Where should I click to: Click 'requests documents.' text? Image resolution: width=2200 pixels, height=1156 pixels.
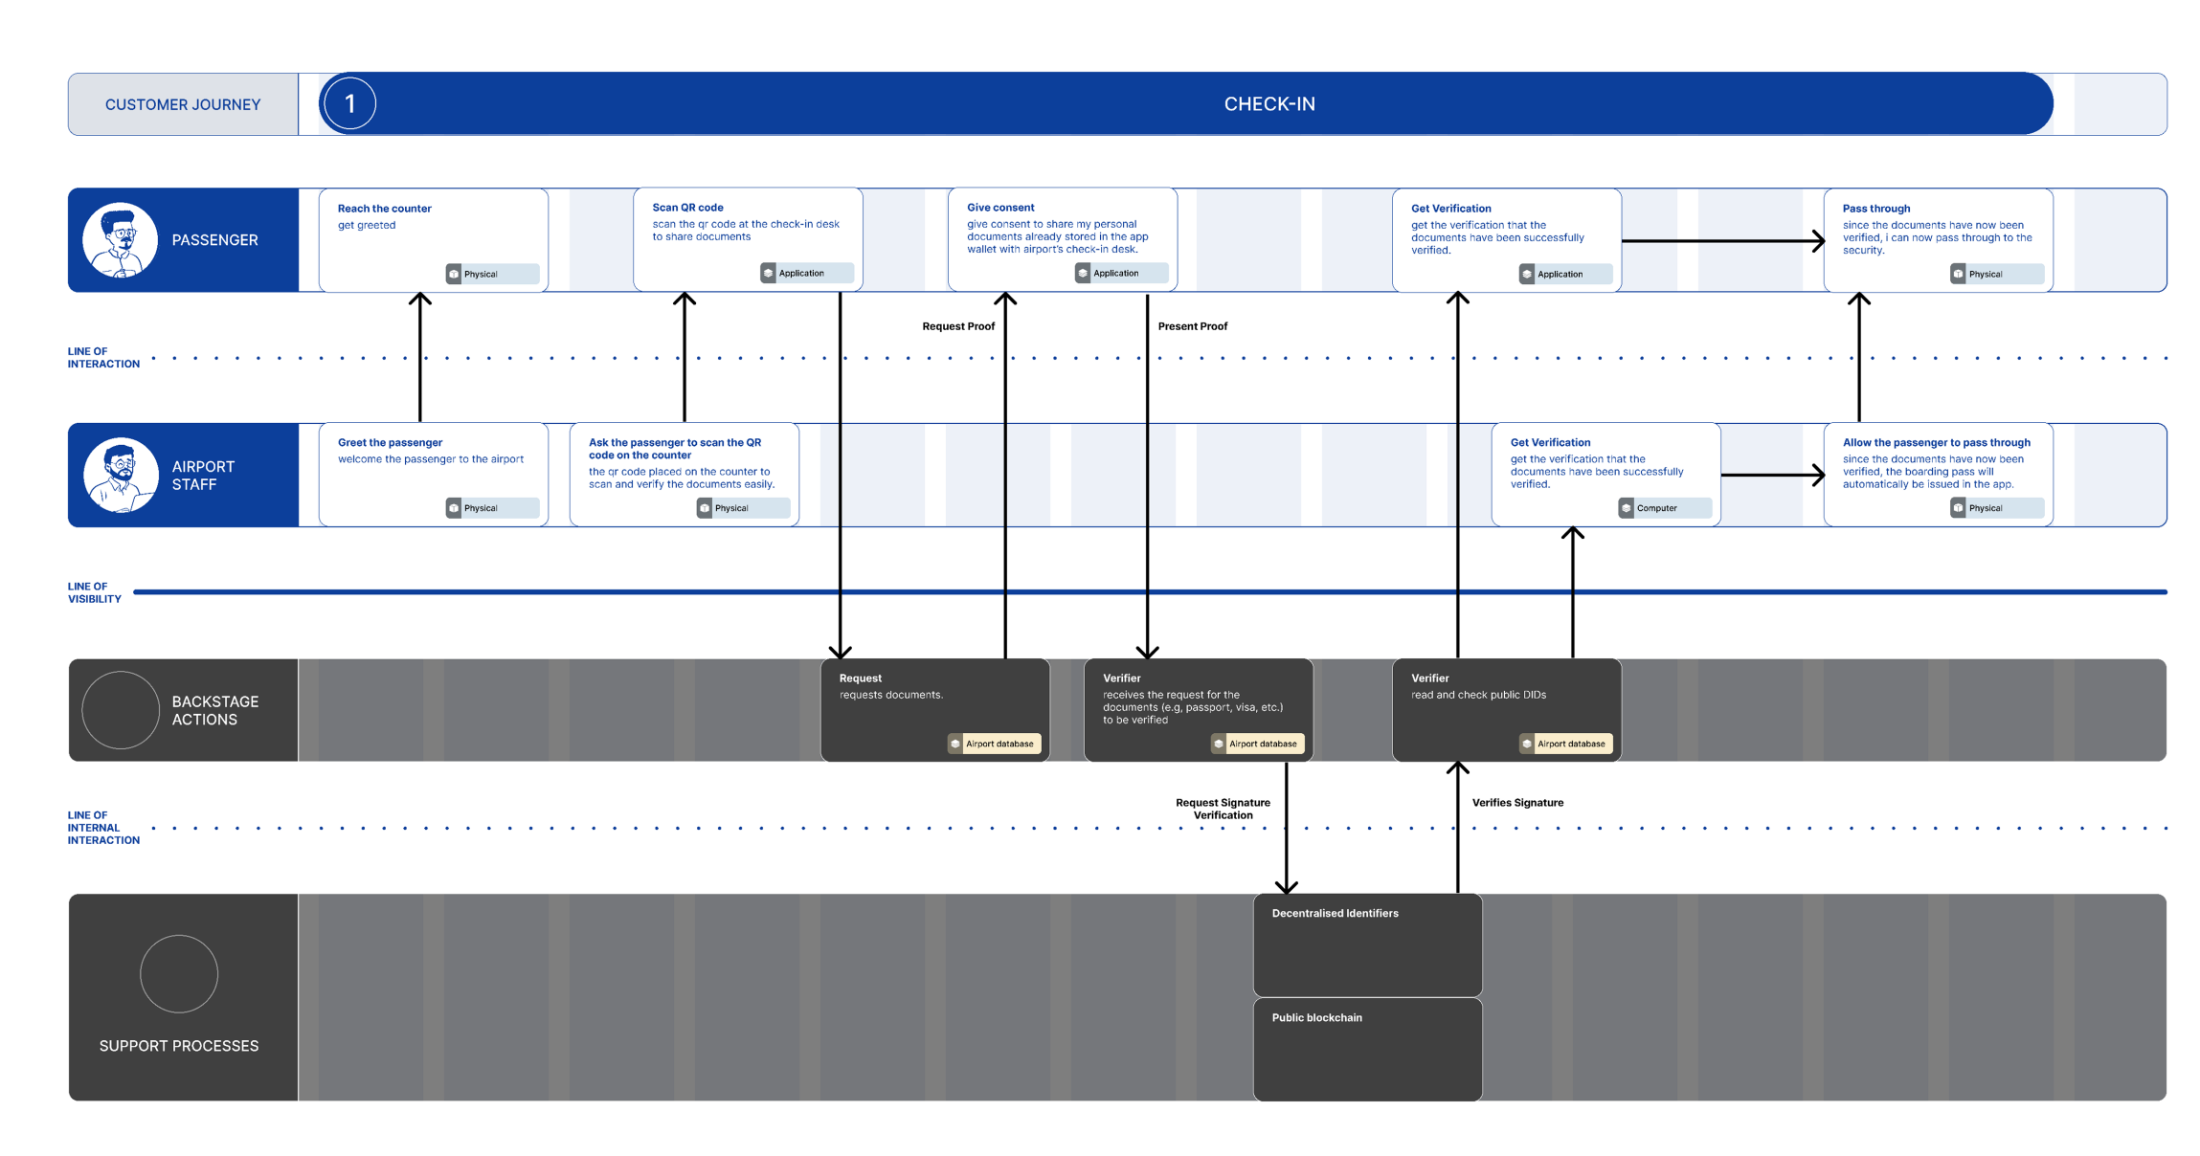coord(891,695)
